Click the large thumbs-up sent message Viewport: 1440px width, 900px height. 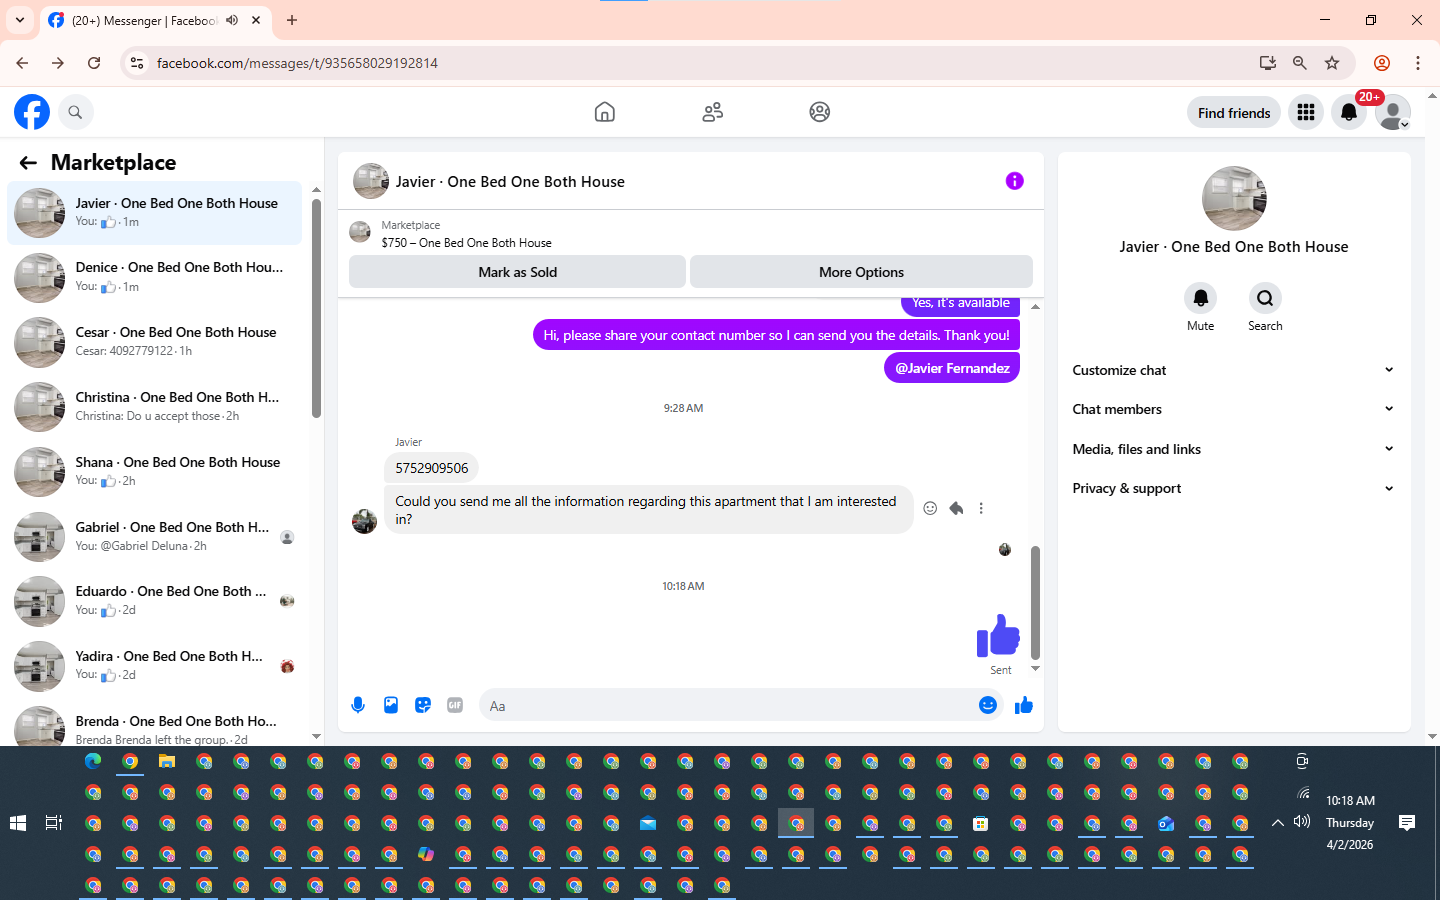pyautogui.click(x=998, y=635)
